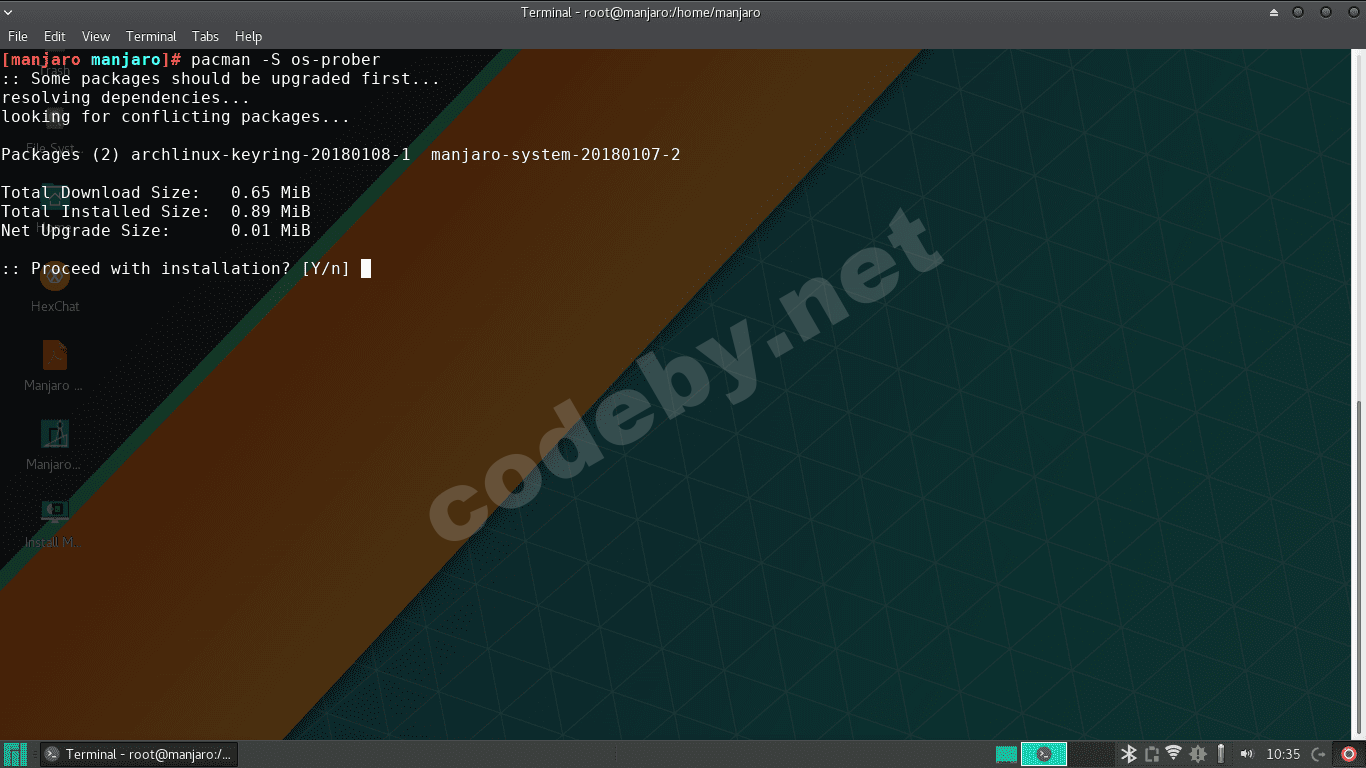Open the clipboard manager tray icon
The image size is (1366, 768).
point(1151,754)
